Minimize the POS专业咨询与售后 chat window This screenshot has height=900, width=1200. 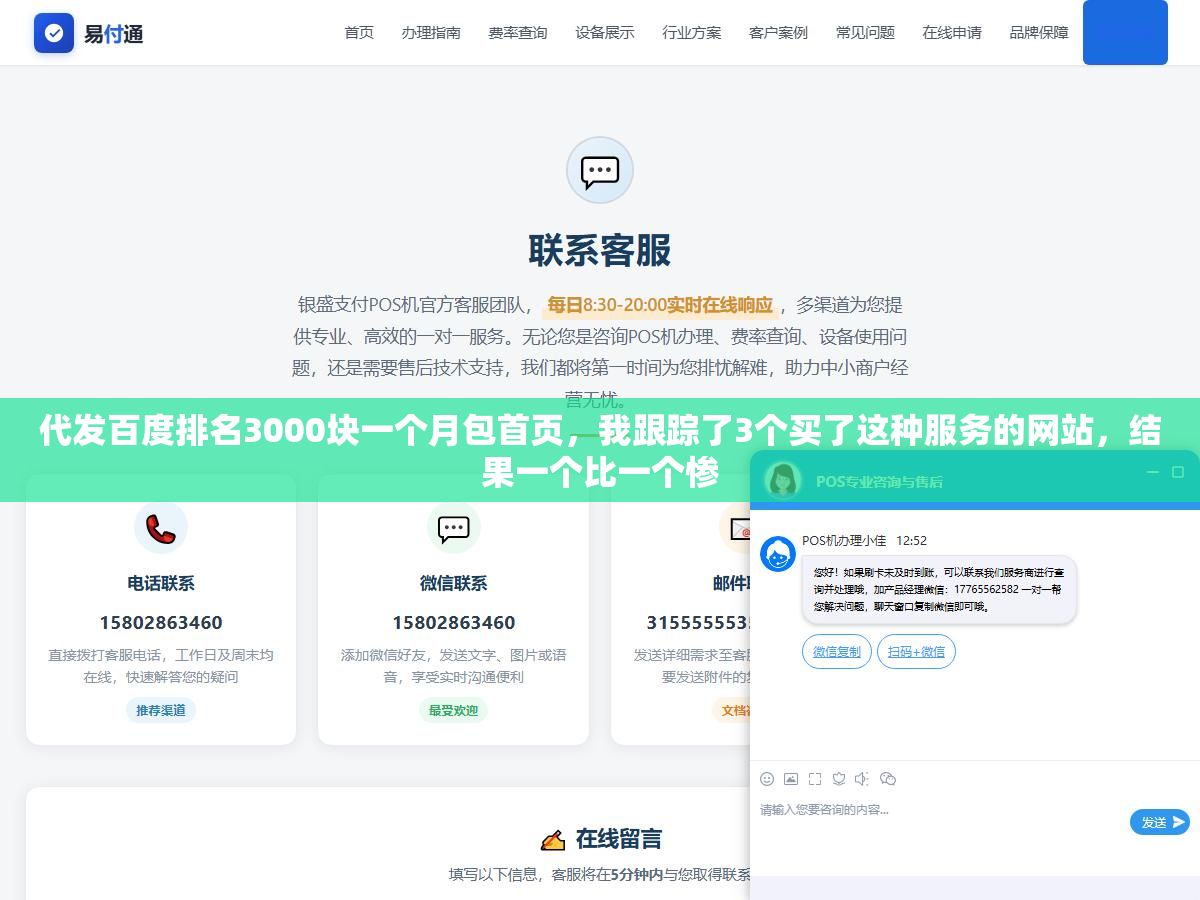(1152, 472)
